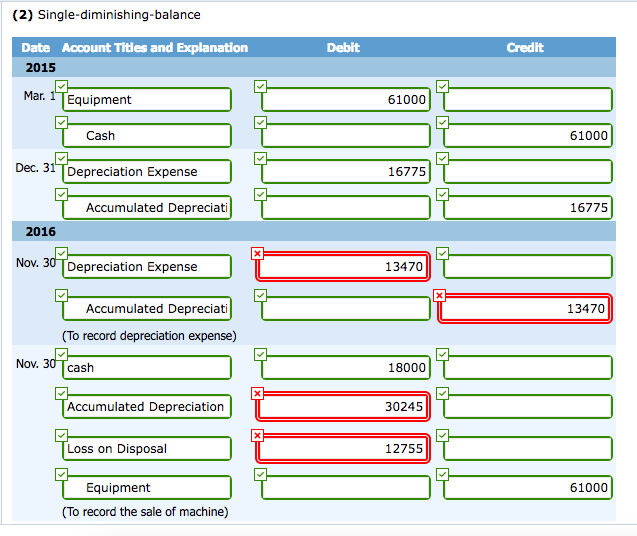Click the red X icon on the 30245 debit field
637x536 pixels.
click(259, 395)
